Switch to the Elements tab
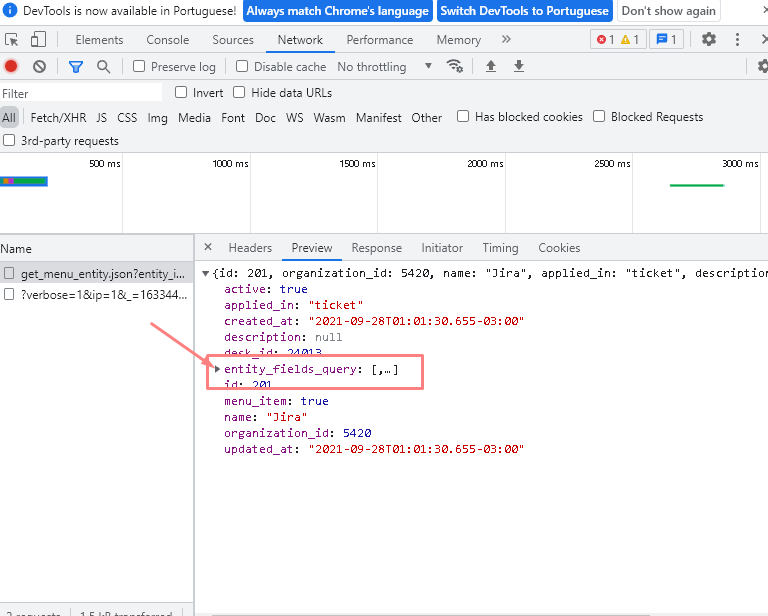 click(99, 40)
